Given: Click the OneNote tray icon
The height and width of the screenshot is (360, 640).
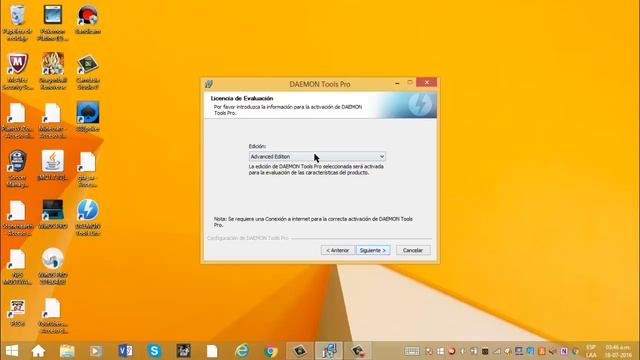Looking at the screenshot, I should pos(564,351).
